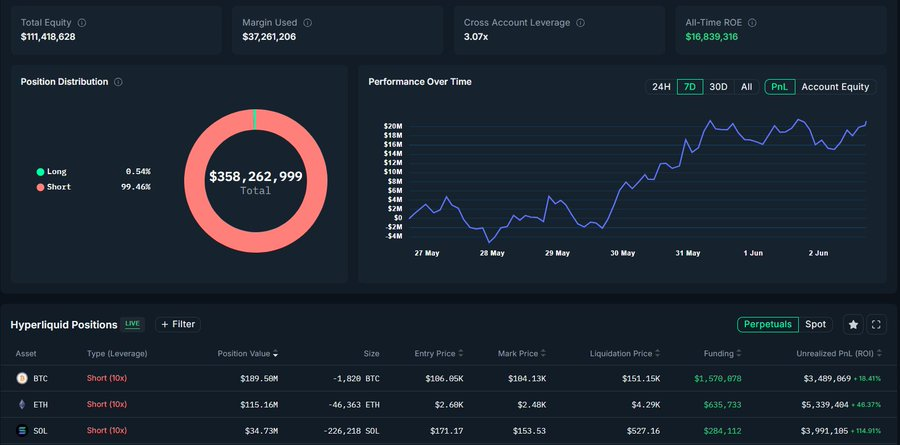Switch chart to PnL view
Screen dimensions: 900x445
point(779,87)
